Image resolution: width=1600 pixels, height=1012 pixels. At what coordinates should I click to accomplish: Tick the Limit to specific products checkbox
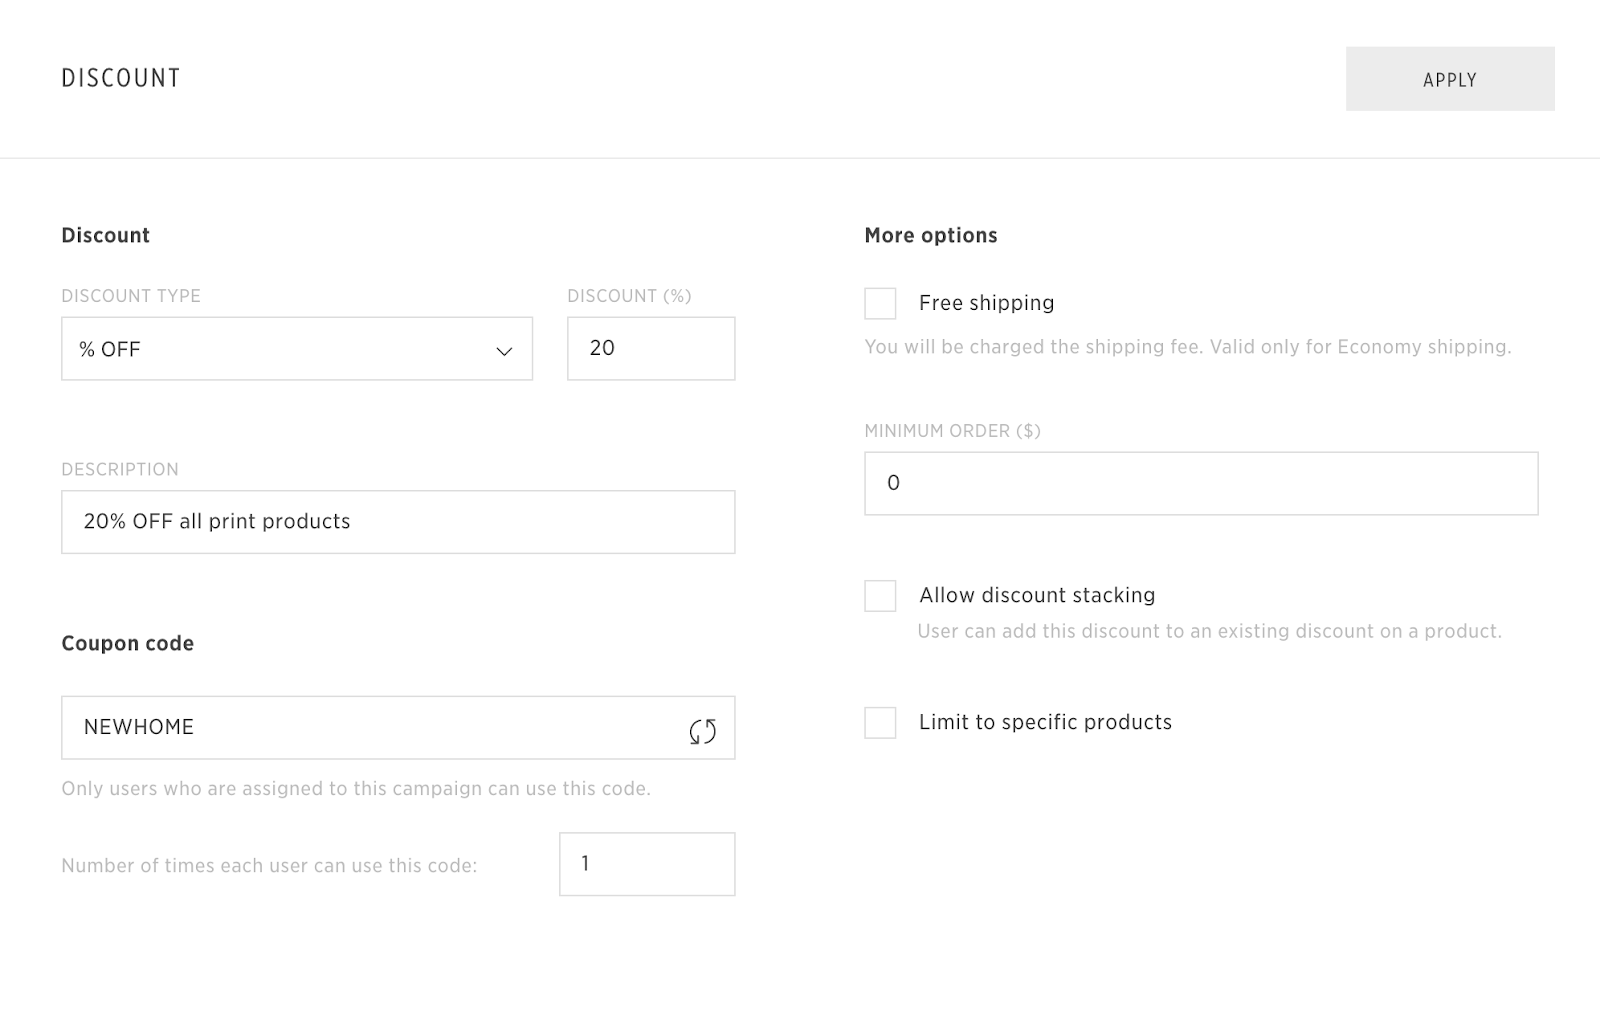coord(880,723)
